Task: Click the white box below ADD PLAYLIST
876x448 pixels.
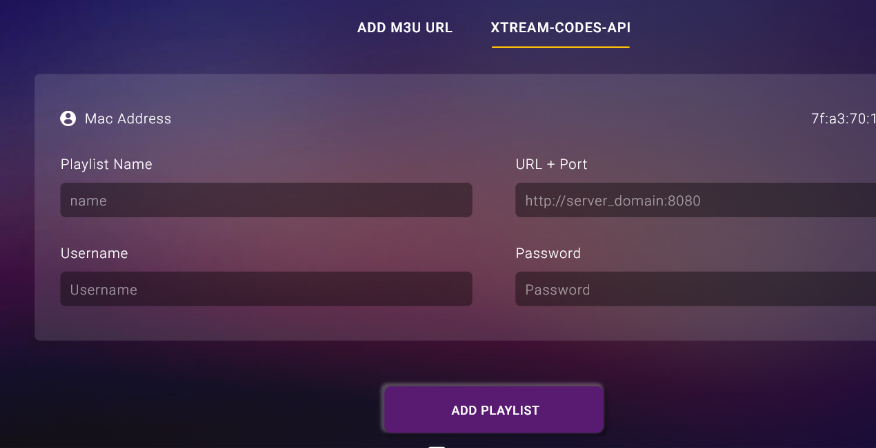Action: coord(436,445)
